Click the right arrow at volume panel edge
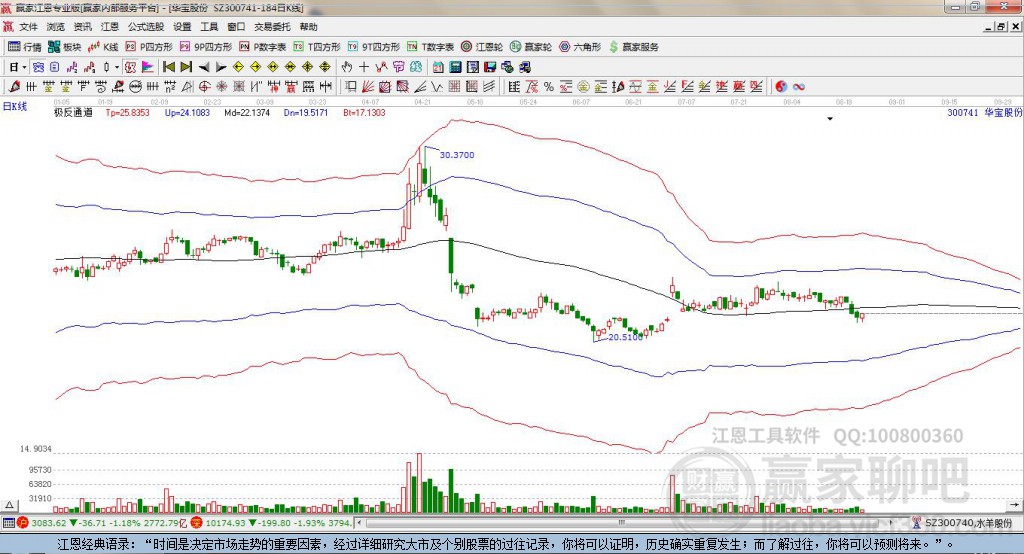The width and height of the screenshot is (1024, 554). pos(1014,505)
